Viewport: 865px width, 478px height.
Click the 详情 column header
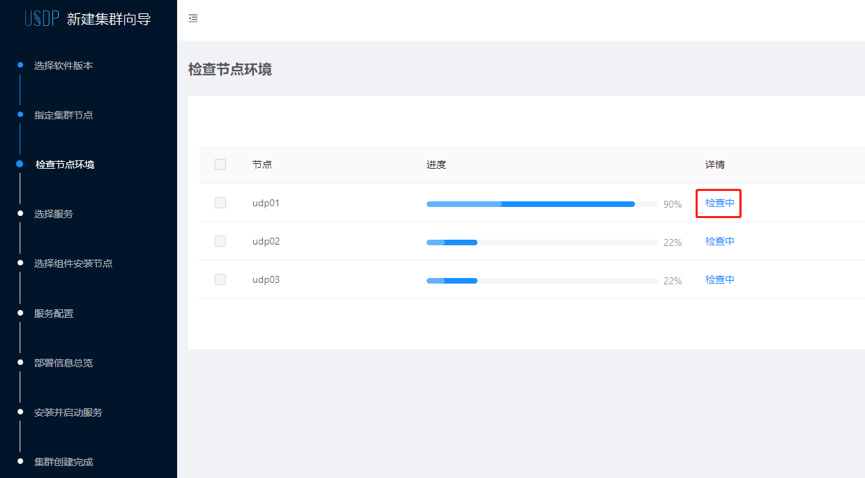click(715, 164)
